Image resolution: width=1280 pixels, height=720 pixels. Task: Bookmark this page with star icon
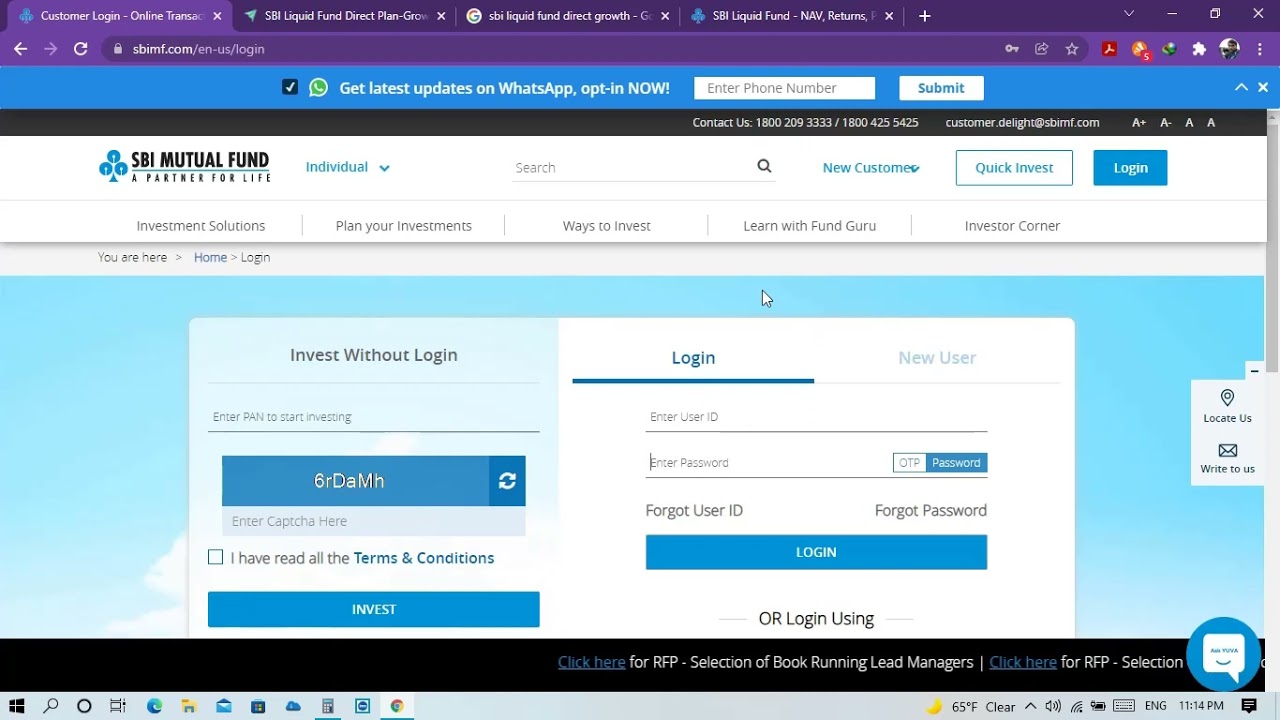(1072, 48)
